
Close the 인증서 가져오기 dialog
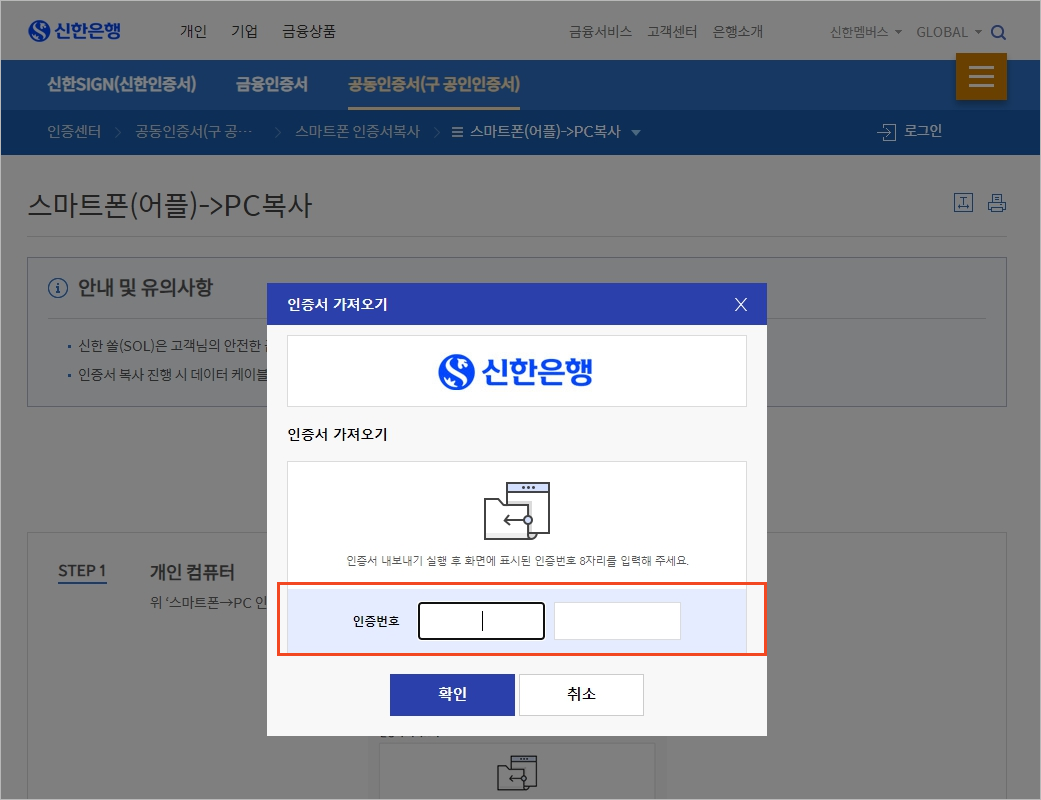[x=741, y=304]
